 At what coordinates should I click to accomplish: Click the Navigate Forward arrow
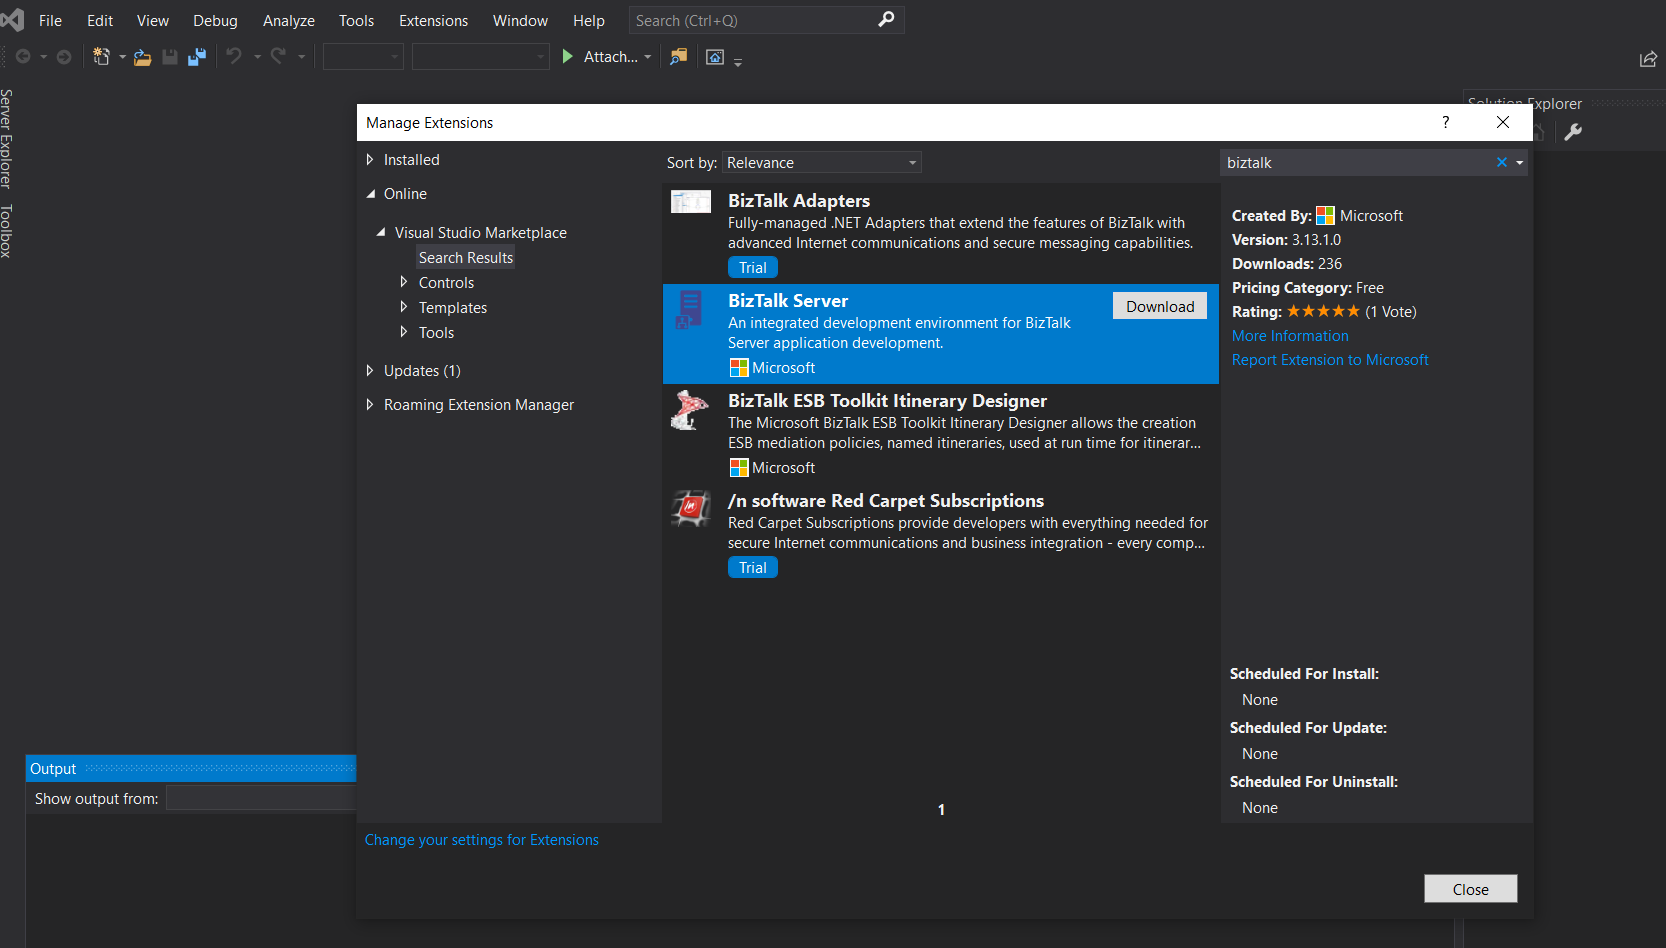point(64,57)
